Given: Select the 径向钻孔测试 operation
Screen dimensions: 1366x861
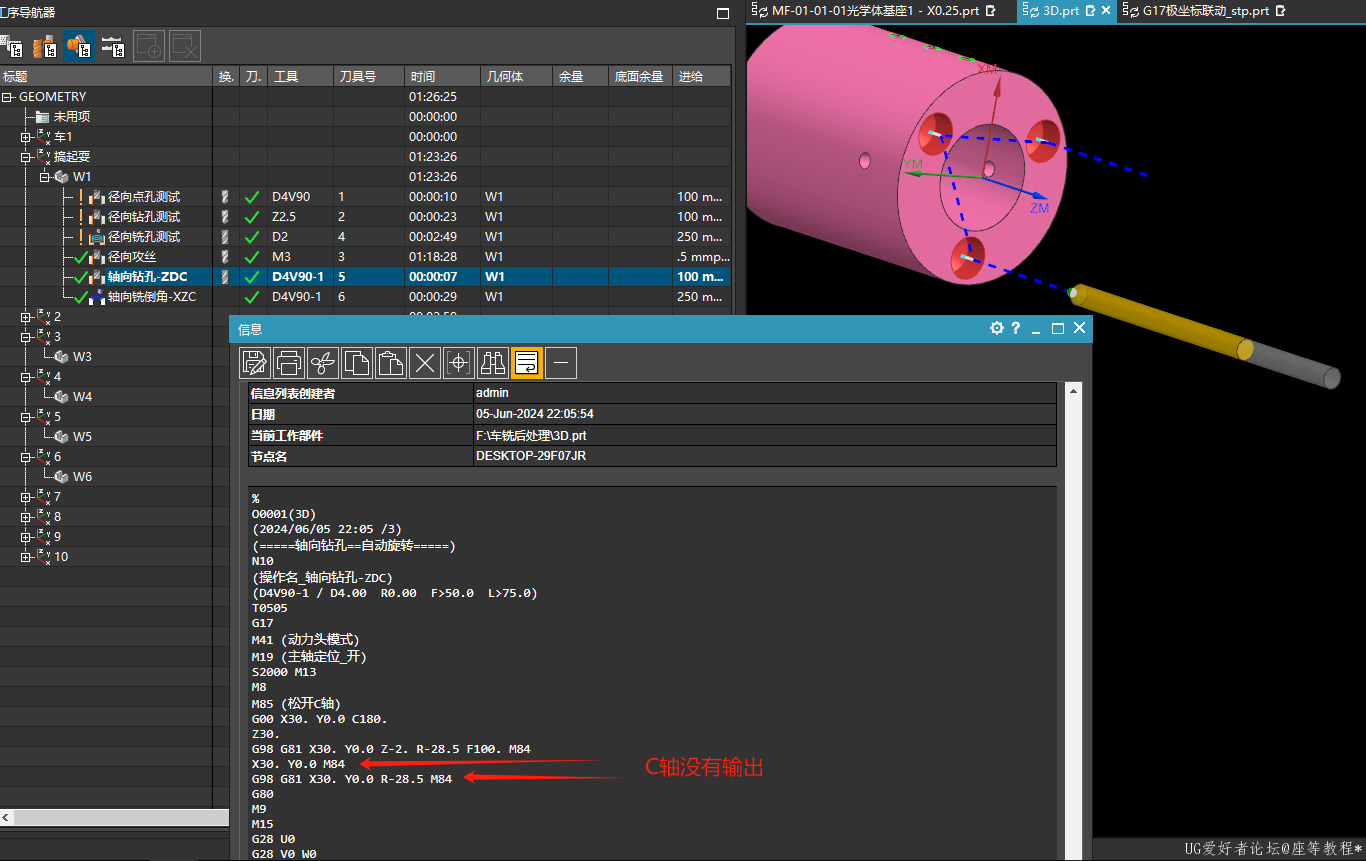Looking at the screenshot, I should 144,217.
